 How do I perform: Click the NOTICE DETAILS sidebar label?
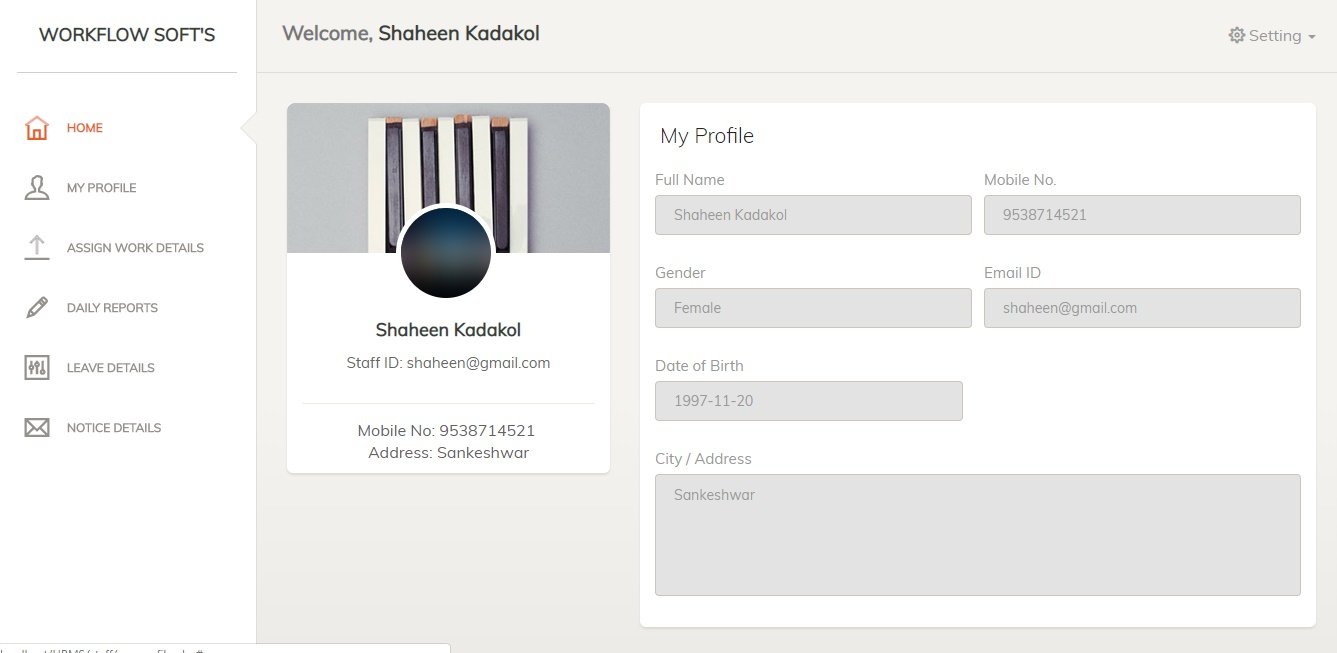click(114, 428)
